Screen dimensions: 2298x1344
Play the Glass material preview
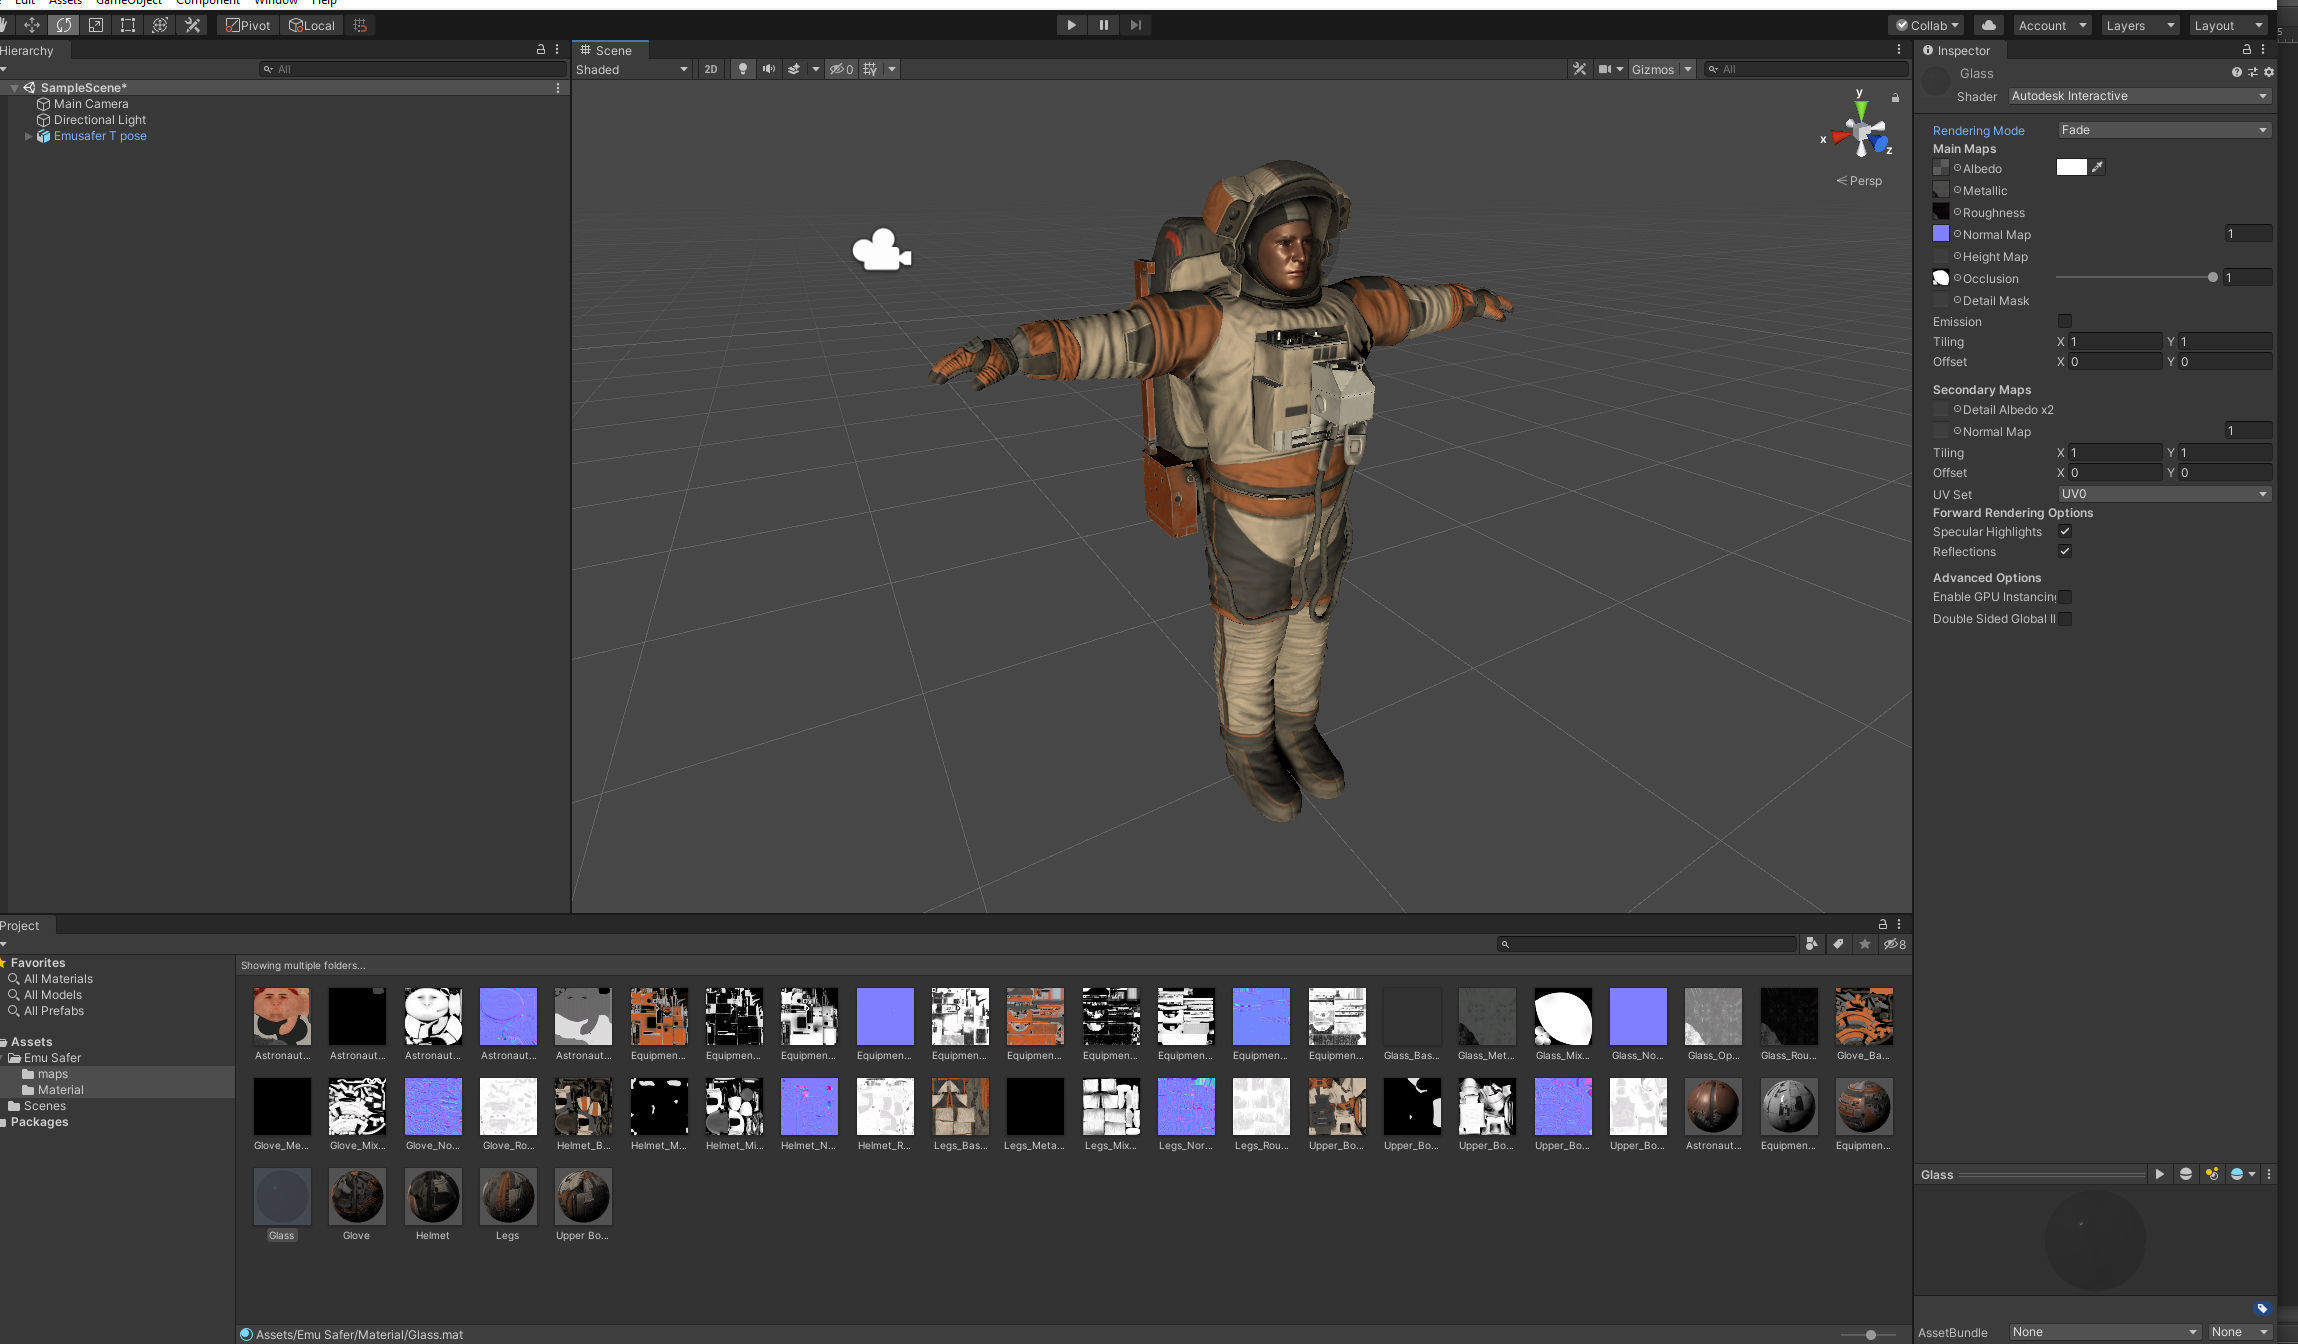(x=2159, y=1174)
